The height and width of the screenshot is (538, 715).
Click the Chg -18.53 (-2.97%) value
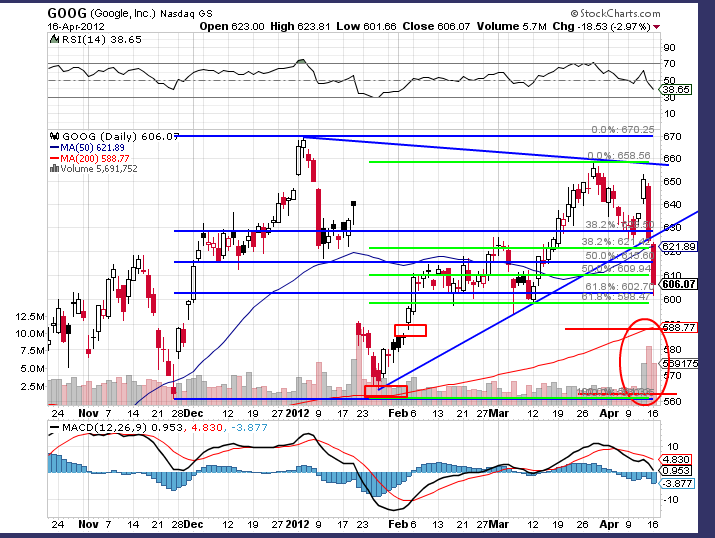click(x=601, y=26)
